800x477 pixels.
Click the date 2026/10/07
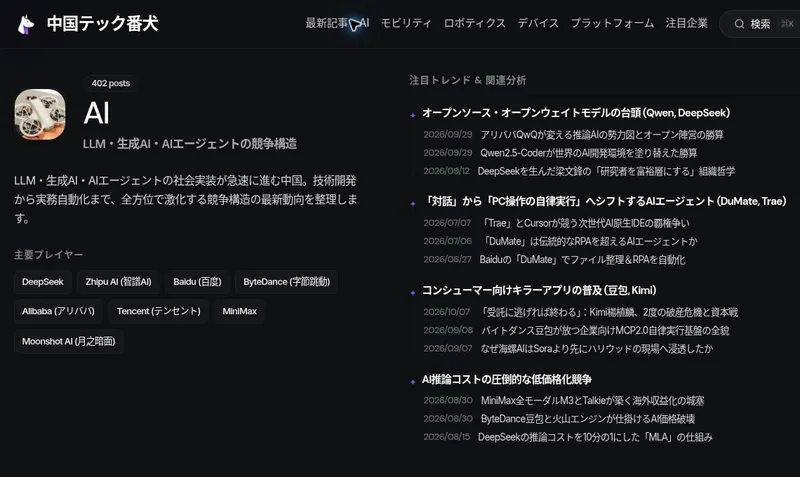446,312
